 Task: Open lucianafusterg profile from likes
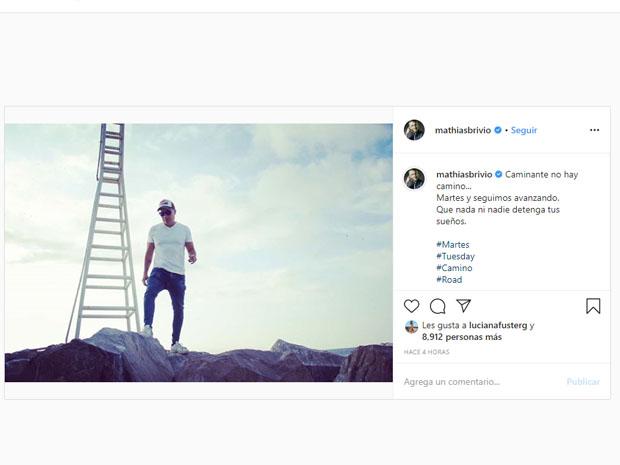(x=498, y=325)
